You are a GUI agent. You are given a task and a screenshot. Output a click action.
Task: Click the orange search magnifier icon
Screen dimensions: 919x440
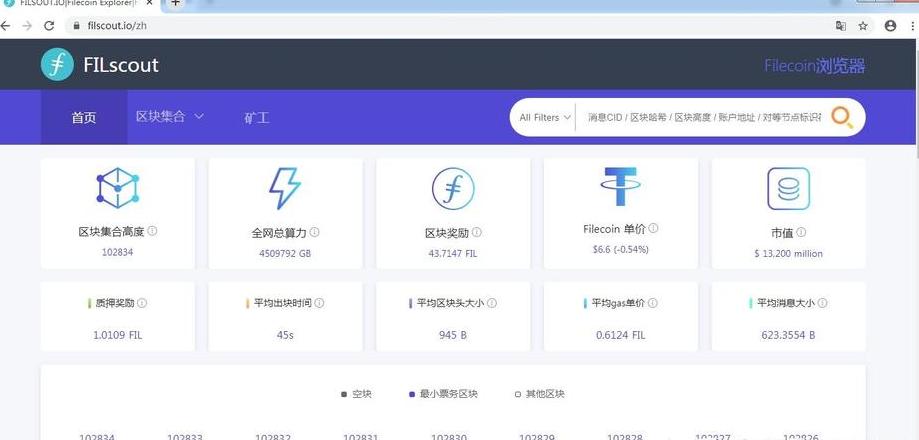[842, 117]
